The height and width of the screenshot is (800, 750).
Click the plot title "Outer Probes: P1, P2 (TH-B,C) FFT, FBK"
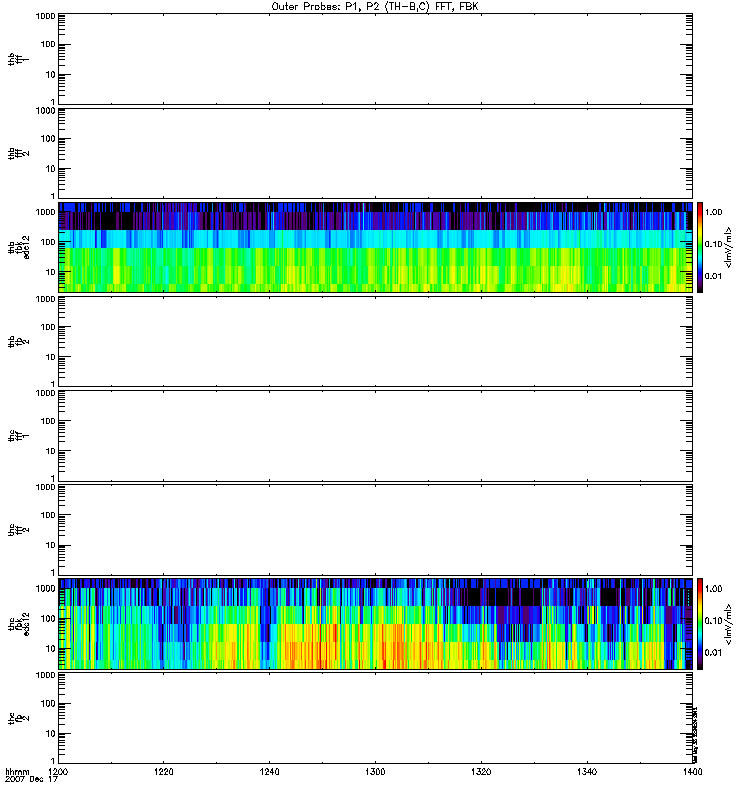pyautogui.click(x=375, y=7)
